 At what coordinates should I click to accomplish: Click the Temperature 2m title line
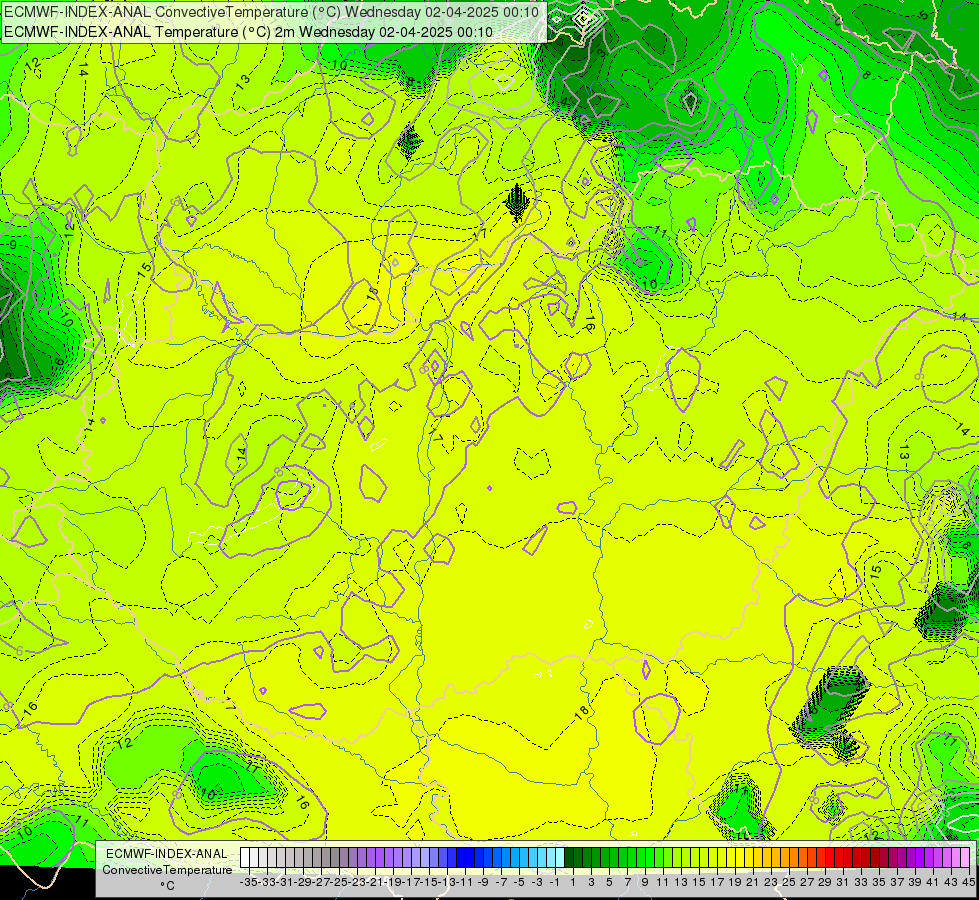click(x=248, y=32)
